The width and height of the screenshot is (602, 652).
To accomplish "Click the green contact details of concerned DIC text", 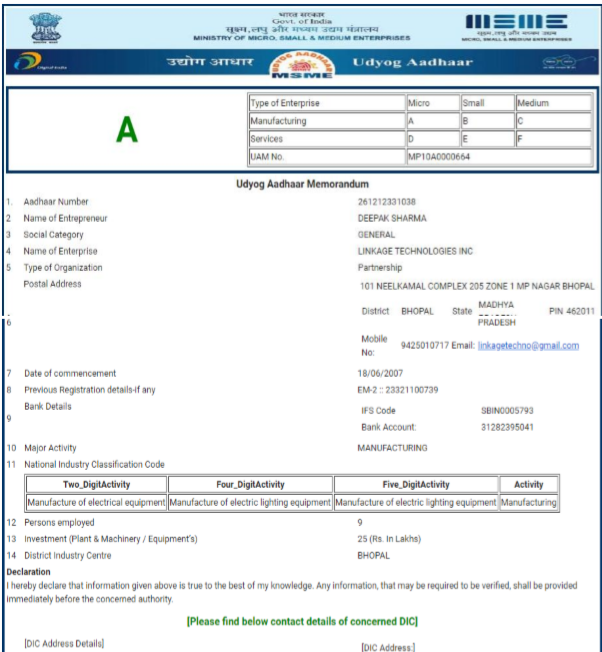I will click(x=302, y=621).
